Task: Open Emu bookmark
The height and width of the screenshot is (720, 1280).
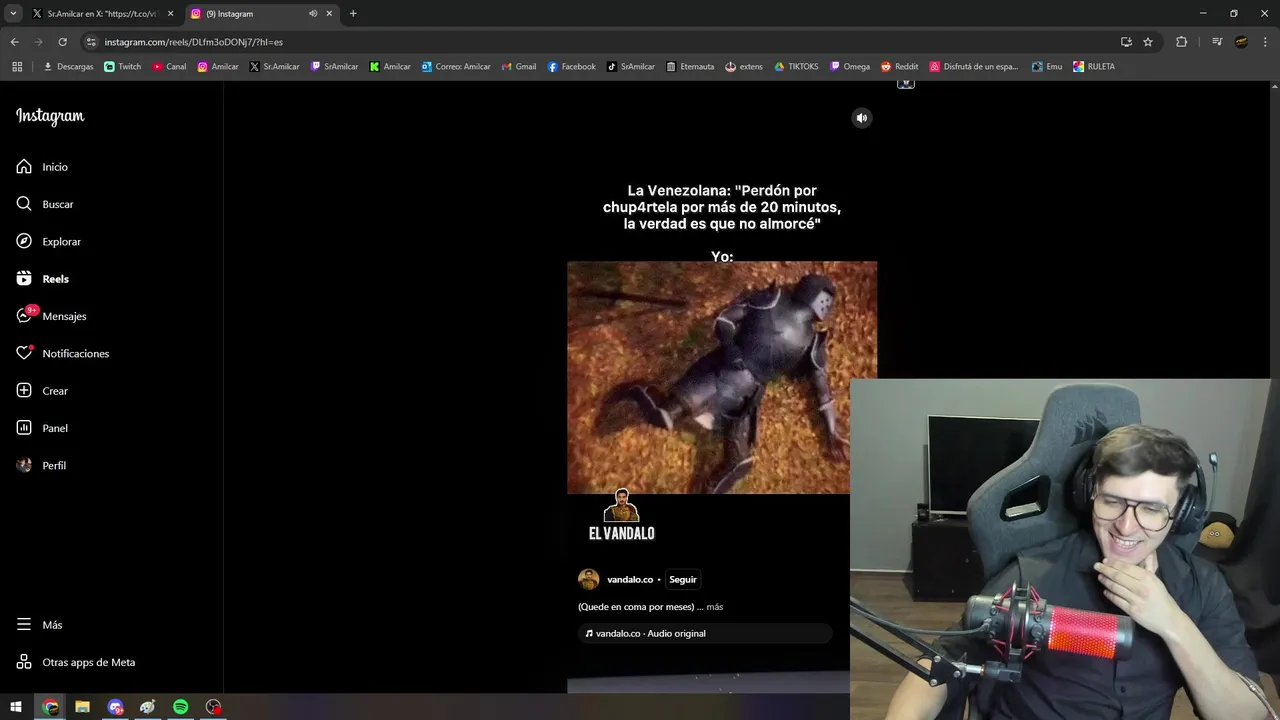Action: (x=1047, y=67)
